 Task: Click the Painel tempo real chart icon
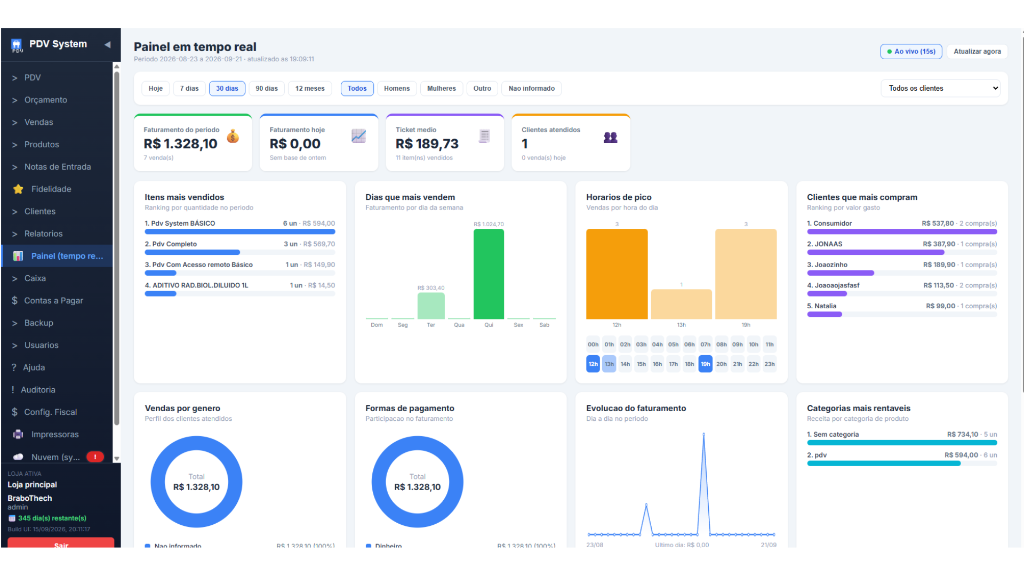(x=18, y=256)
